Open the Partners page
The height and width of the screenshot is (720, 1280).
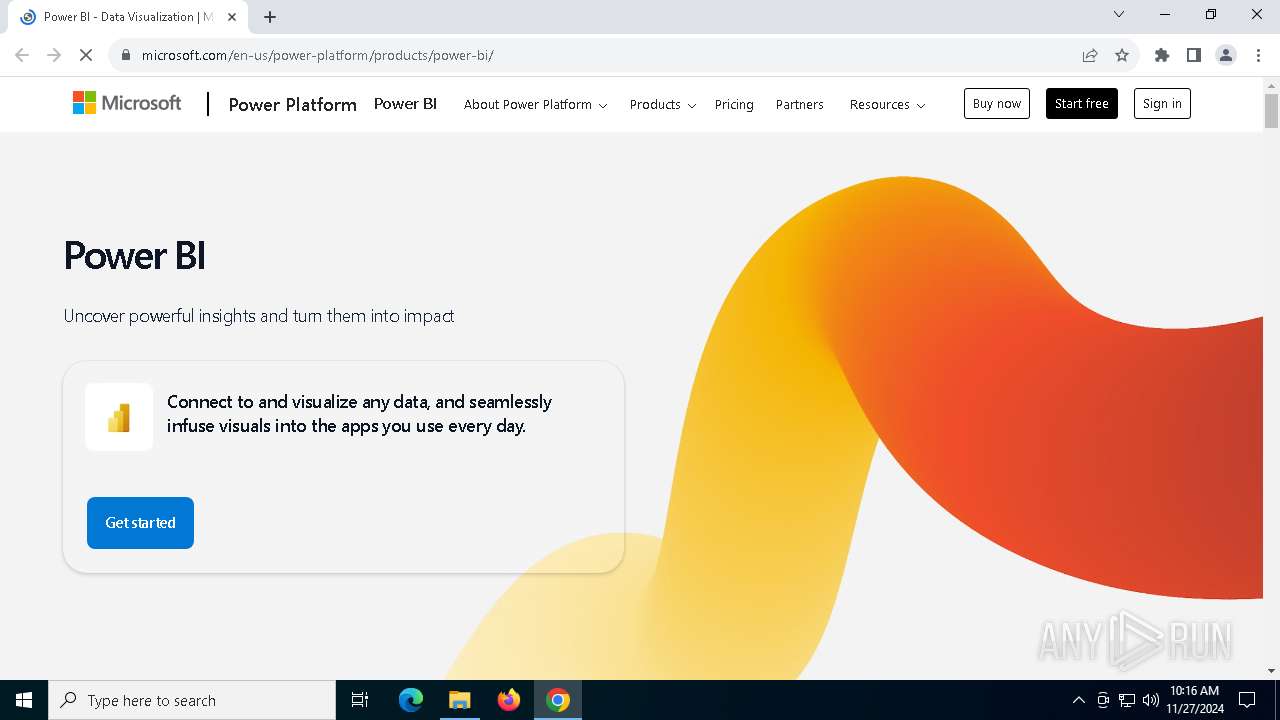(800, 104)
